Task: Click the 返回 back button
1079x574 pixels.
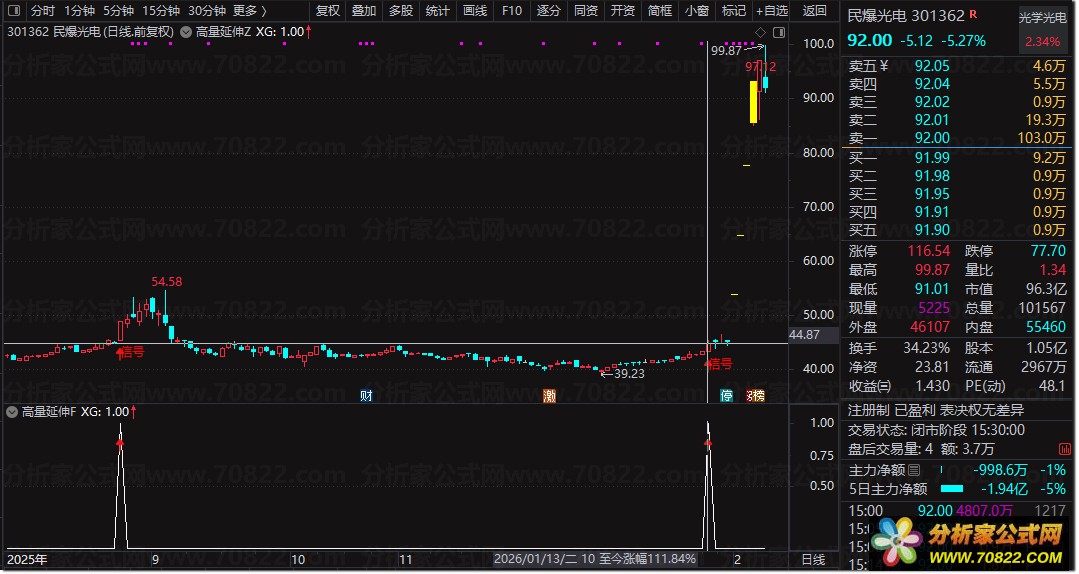Action: (815, 10)
